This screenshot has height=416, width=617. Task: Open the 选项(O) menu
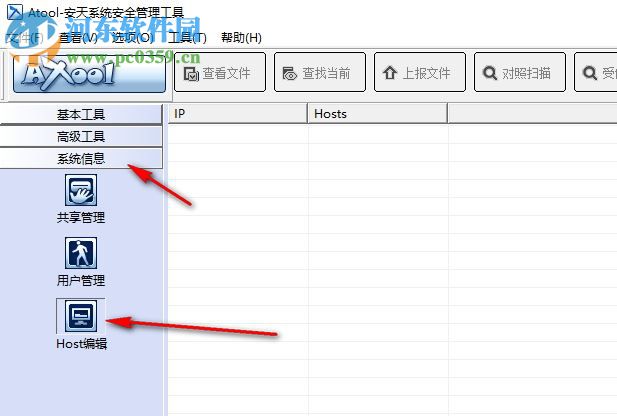[133, 38]
